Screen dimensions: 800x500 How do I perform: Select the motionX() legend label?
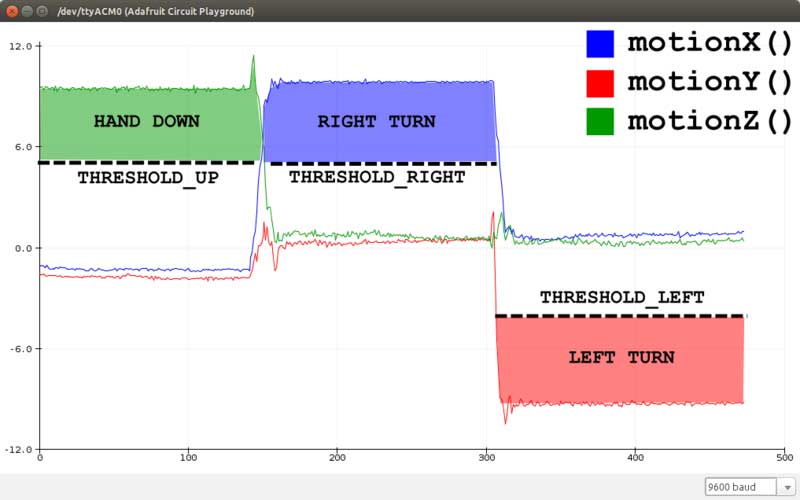[708, 44]
